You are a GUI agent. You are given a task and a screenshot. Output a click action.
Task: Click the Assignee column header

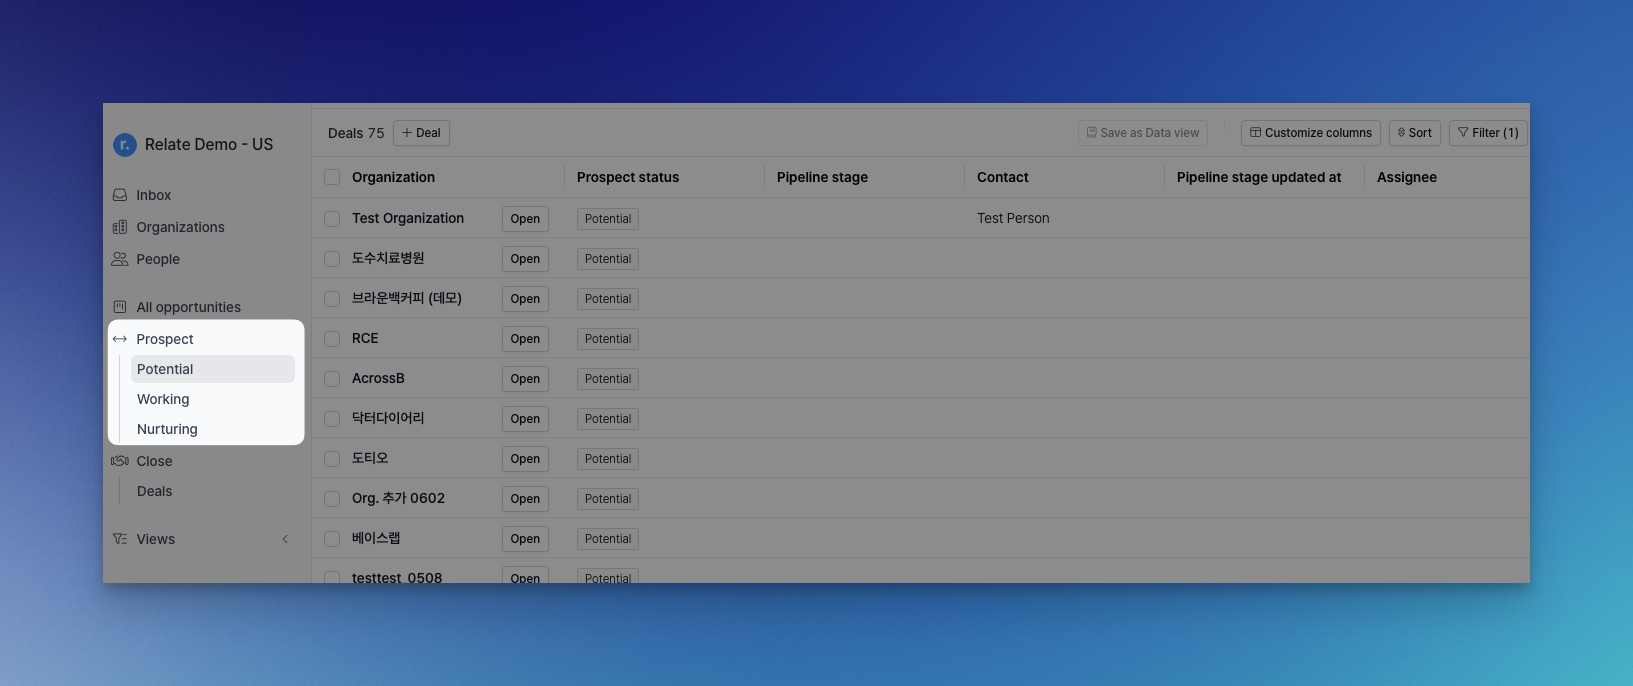click(1406, 177)
